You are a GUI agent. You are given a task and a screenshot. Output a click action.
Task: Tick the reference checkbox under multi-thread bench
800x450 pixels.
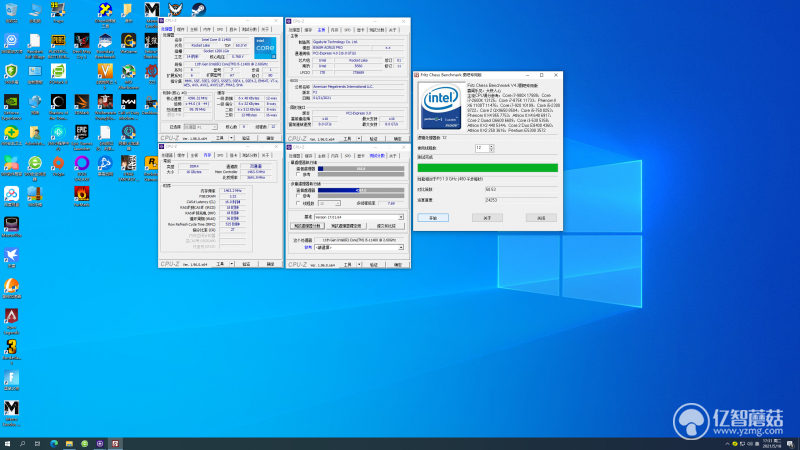coord(298,196)
